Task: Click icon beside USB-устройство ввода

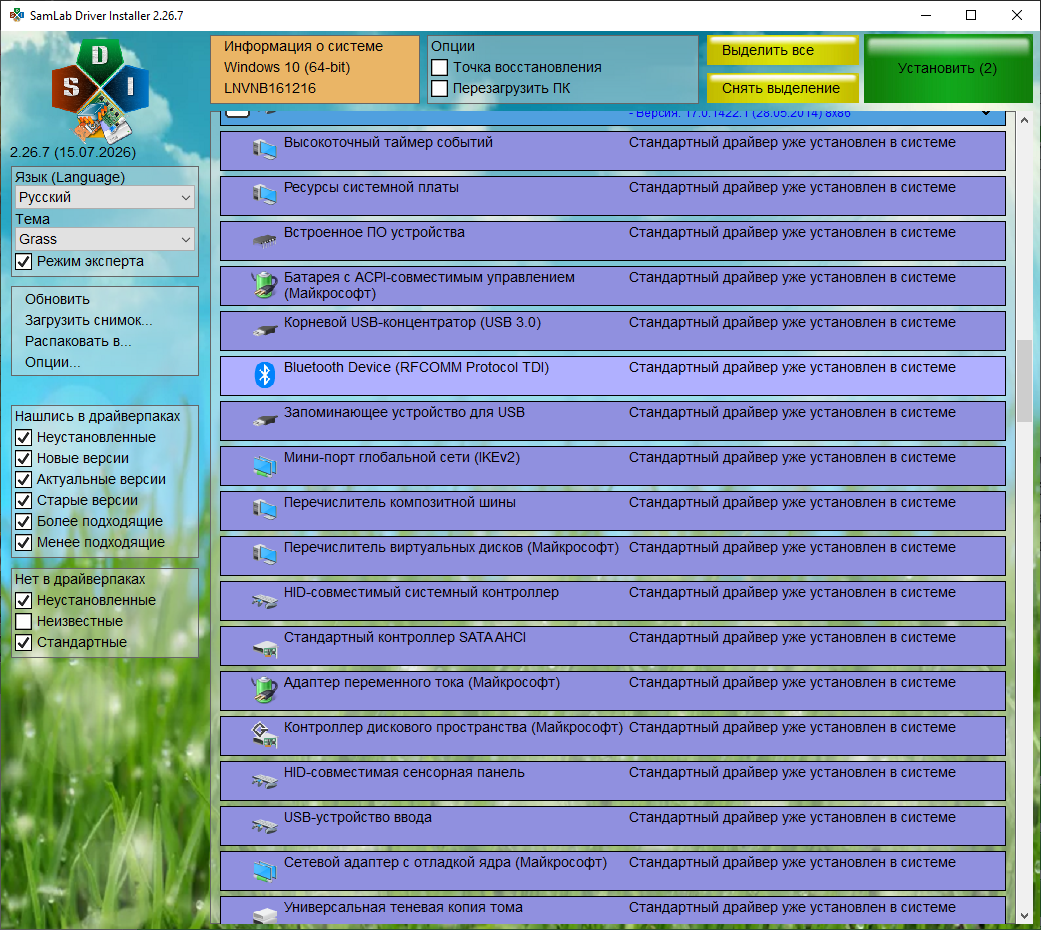Action: (x=264, y=825)
